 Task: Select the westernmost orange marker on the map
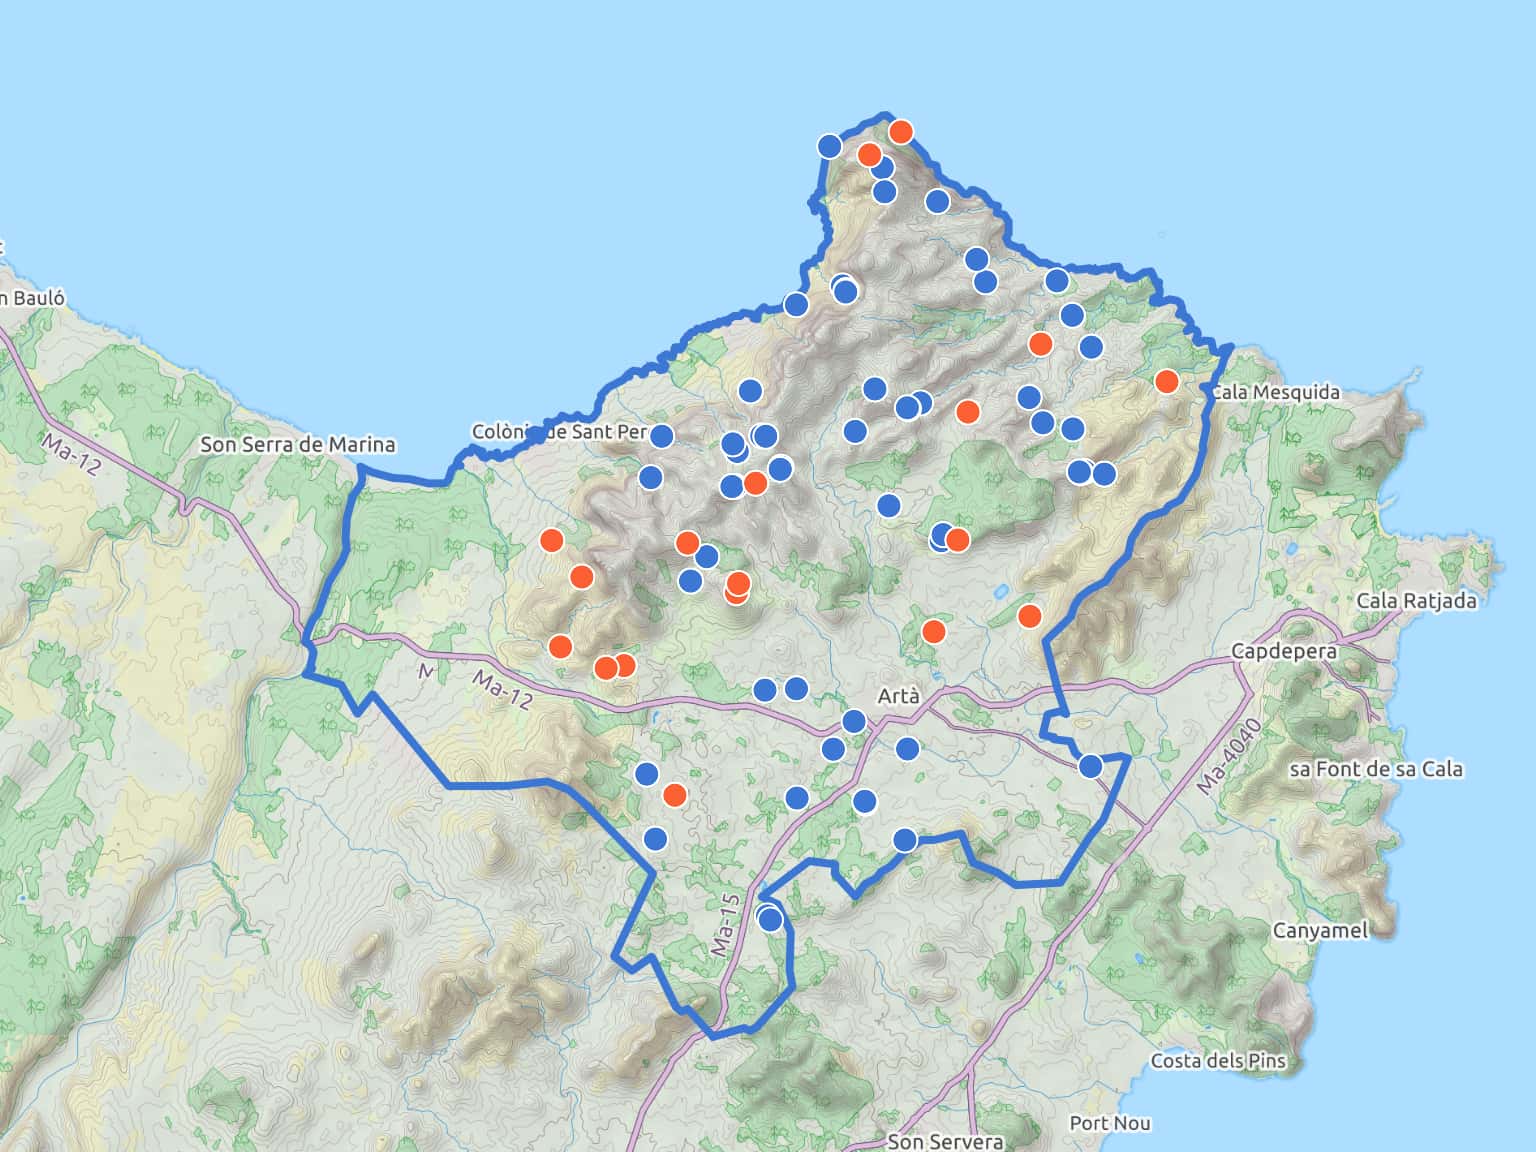click(x=551, y=540)
